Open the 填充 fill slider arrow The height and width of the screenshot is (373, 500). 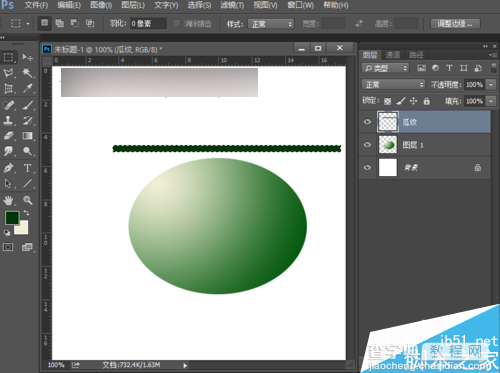(x=491, y=101)
